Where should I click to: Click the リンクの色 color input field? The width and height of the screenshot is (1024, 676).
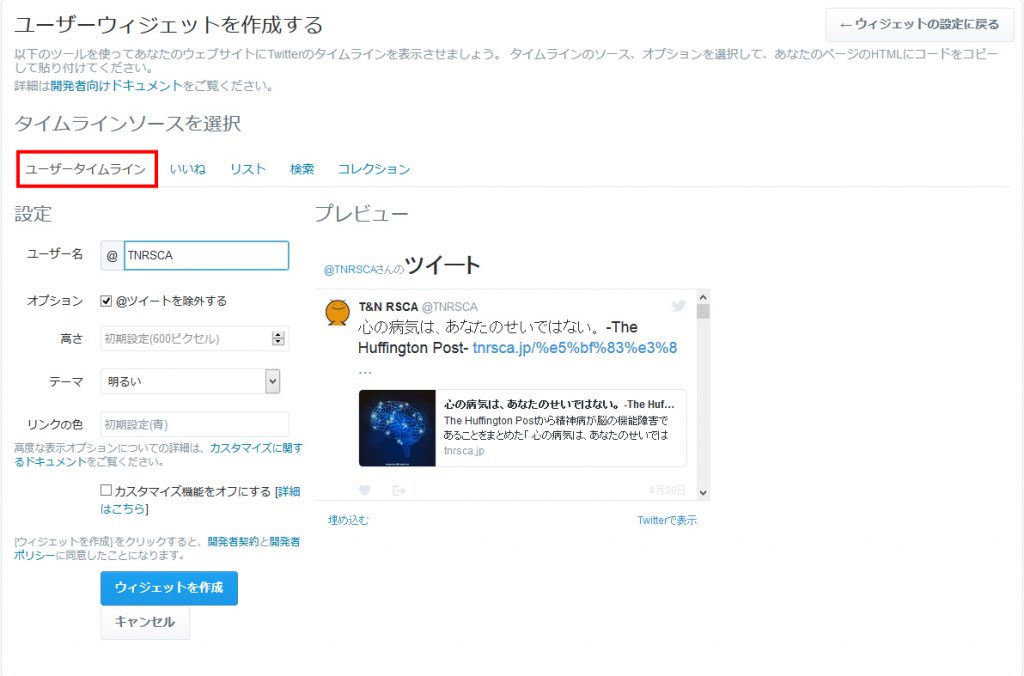click(x=194, y=423)
